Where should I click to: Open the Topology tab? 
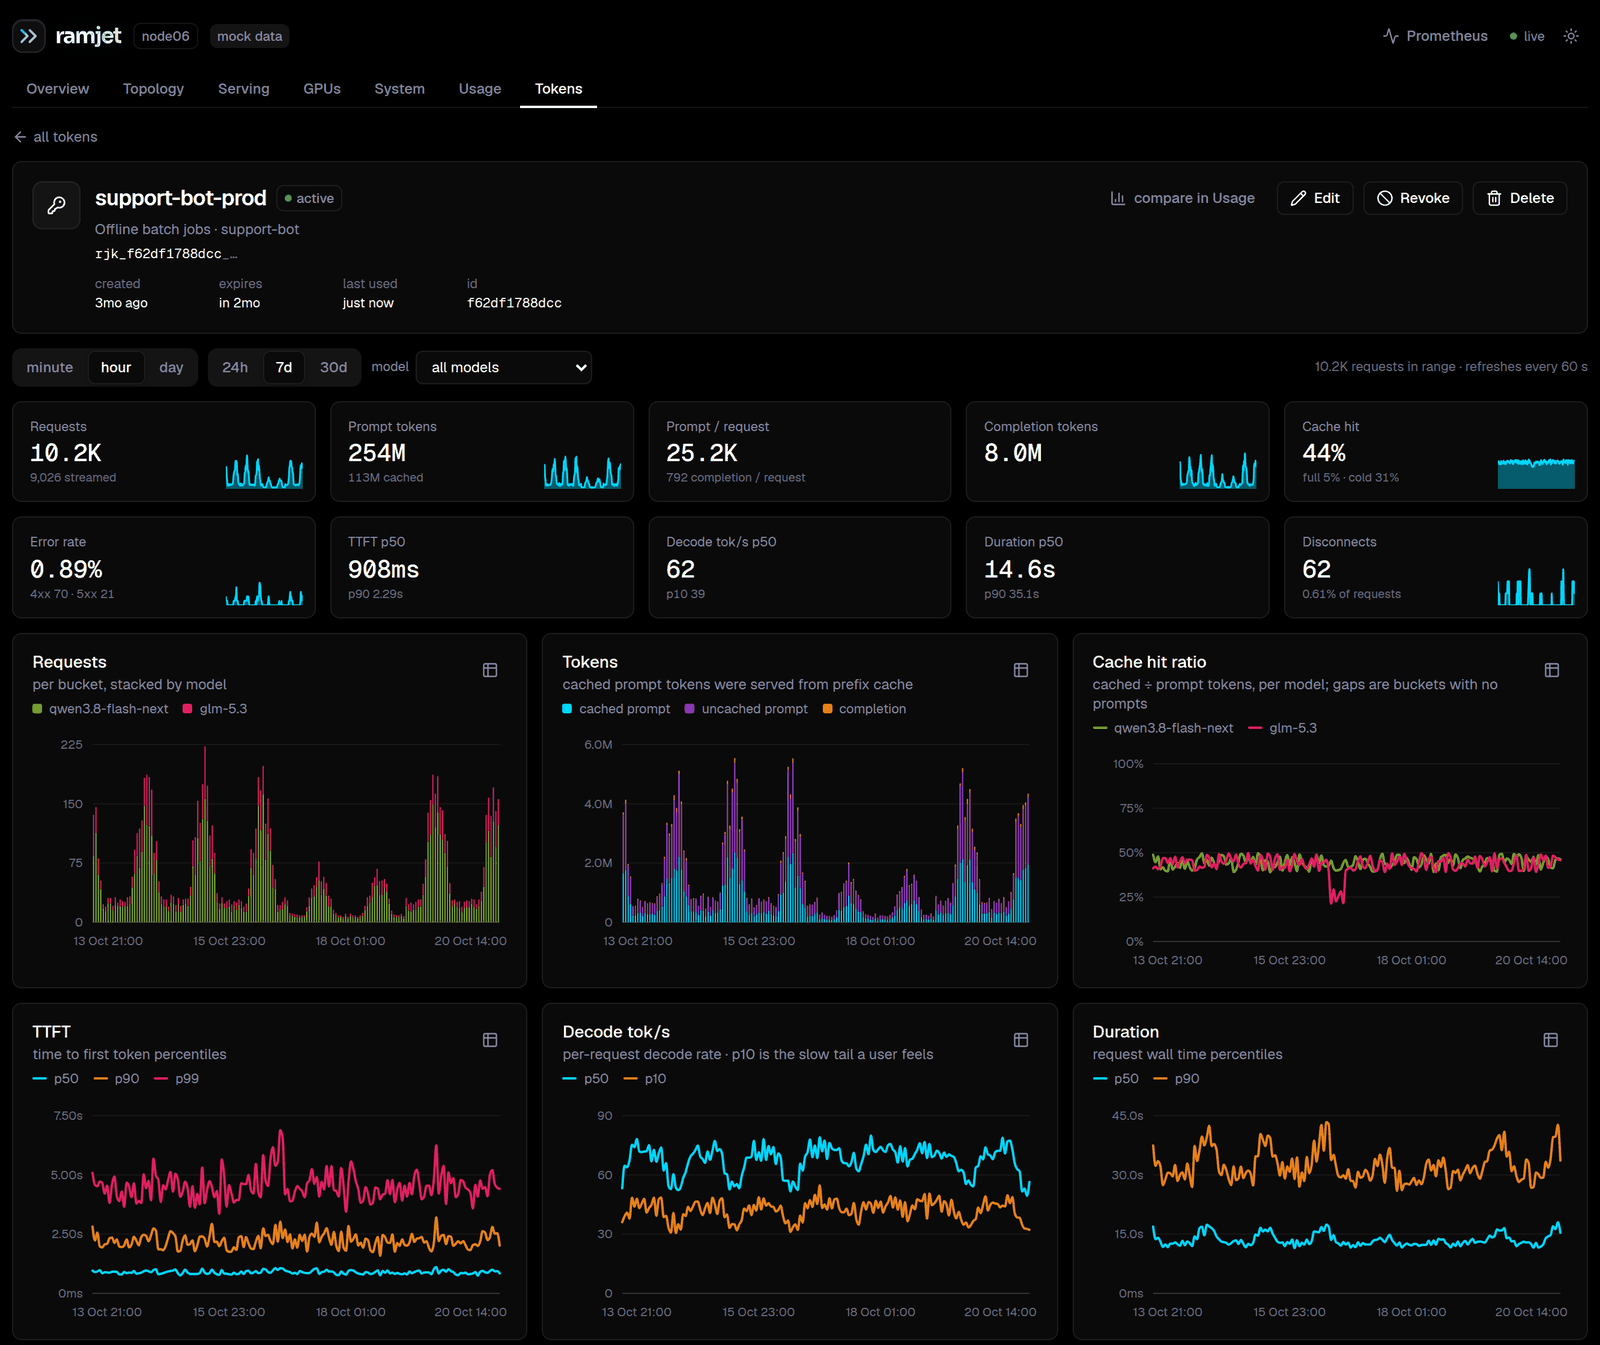tap(153, 89)
